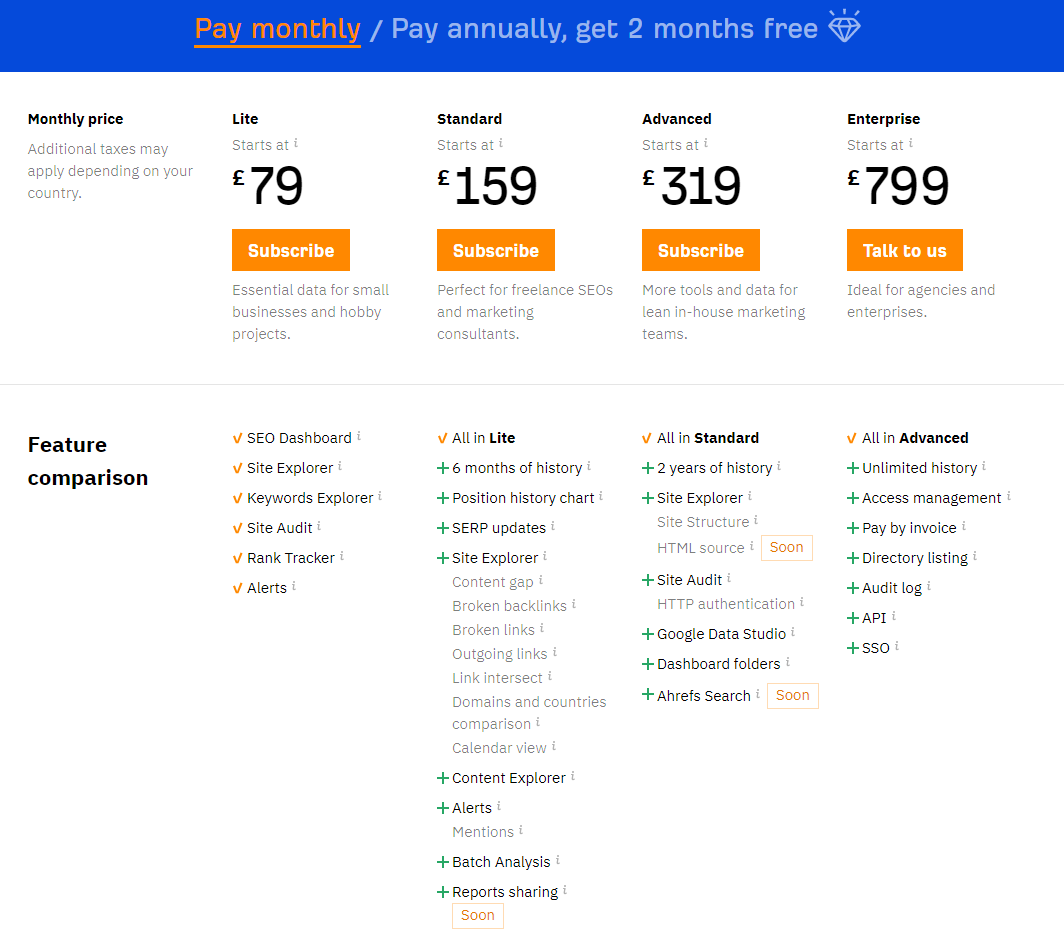This screenshot has height=949, width=1064.
Task: Click the info icon next to Lite Starts at
Action: pyautogui.click(x=297, y=143)
